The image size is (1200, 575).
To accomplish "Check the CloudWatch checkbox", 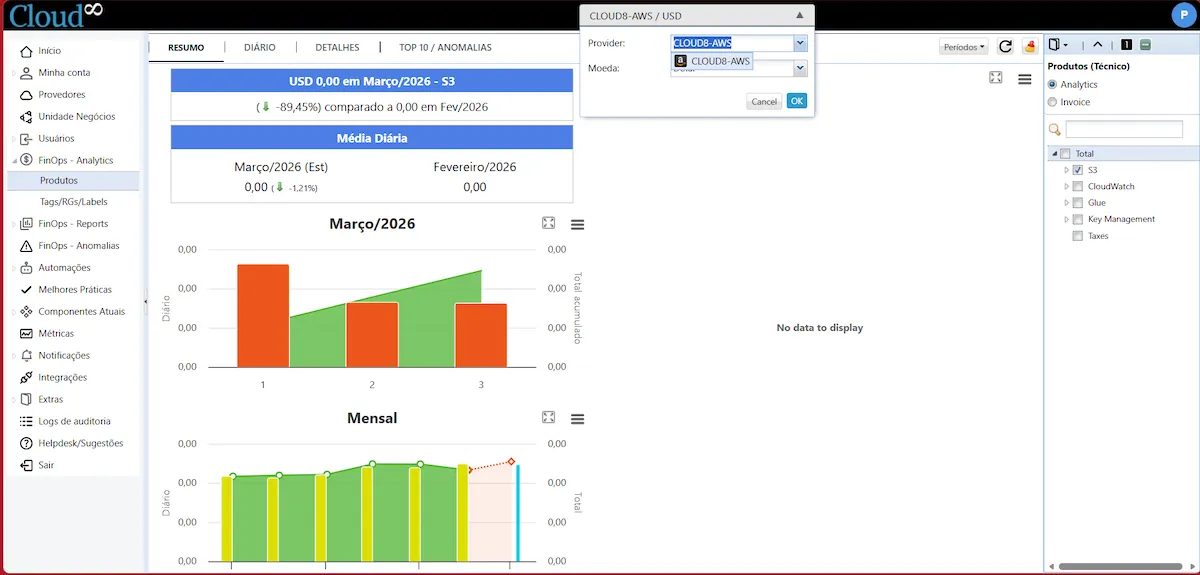I will [x=1078, y=187].
